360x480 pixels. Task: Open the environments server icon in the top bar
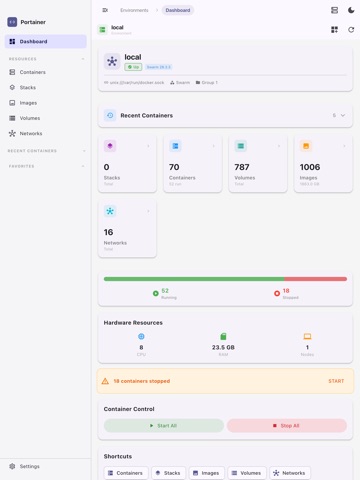click(334, 10)
